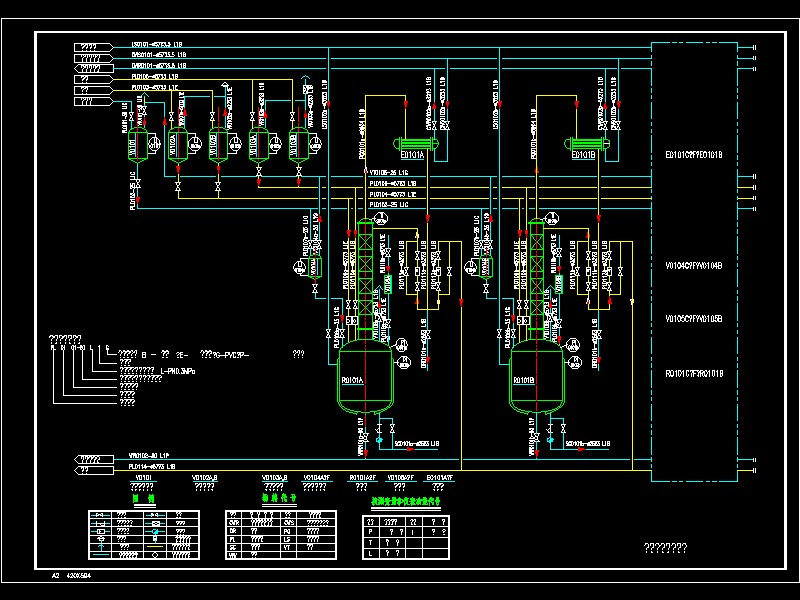800x600 pixels.
Task: Select the dashed box label R0101C
Action: click(x=694, y=373)
